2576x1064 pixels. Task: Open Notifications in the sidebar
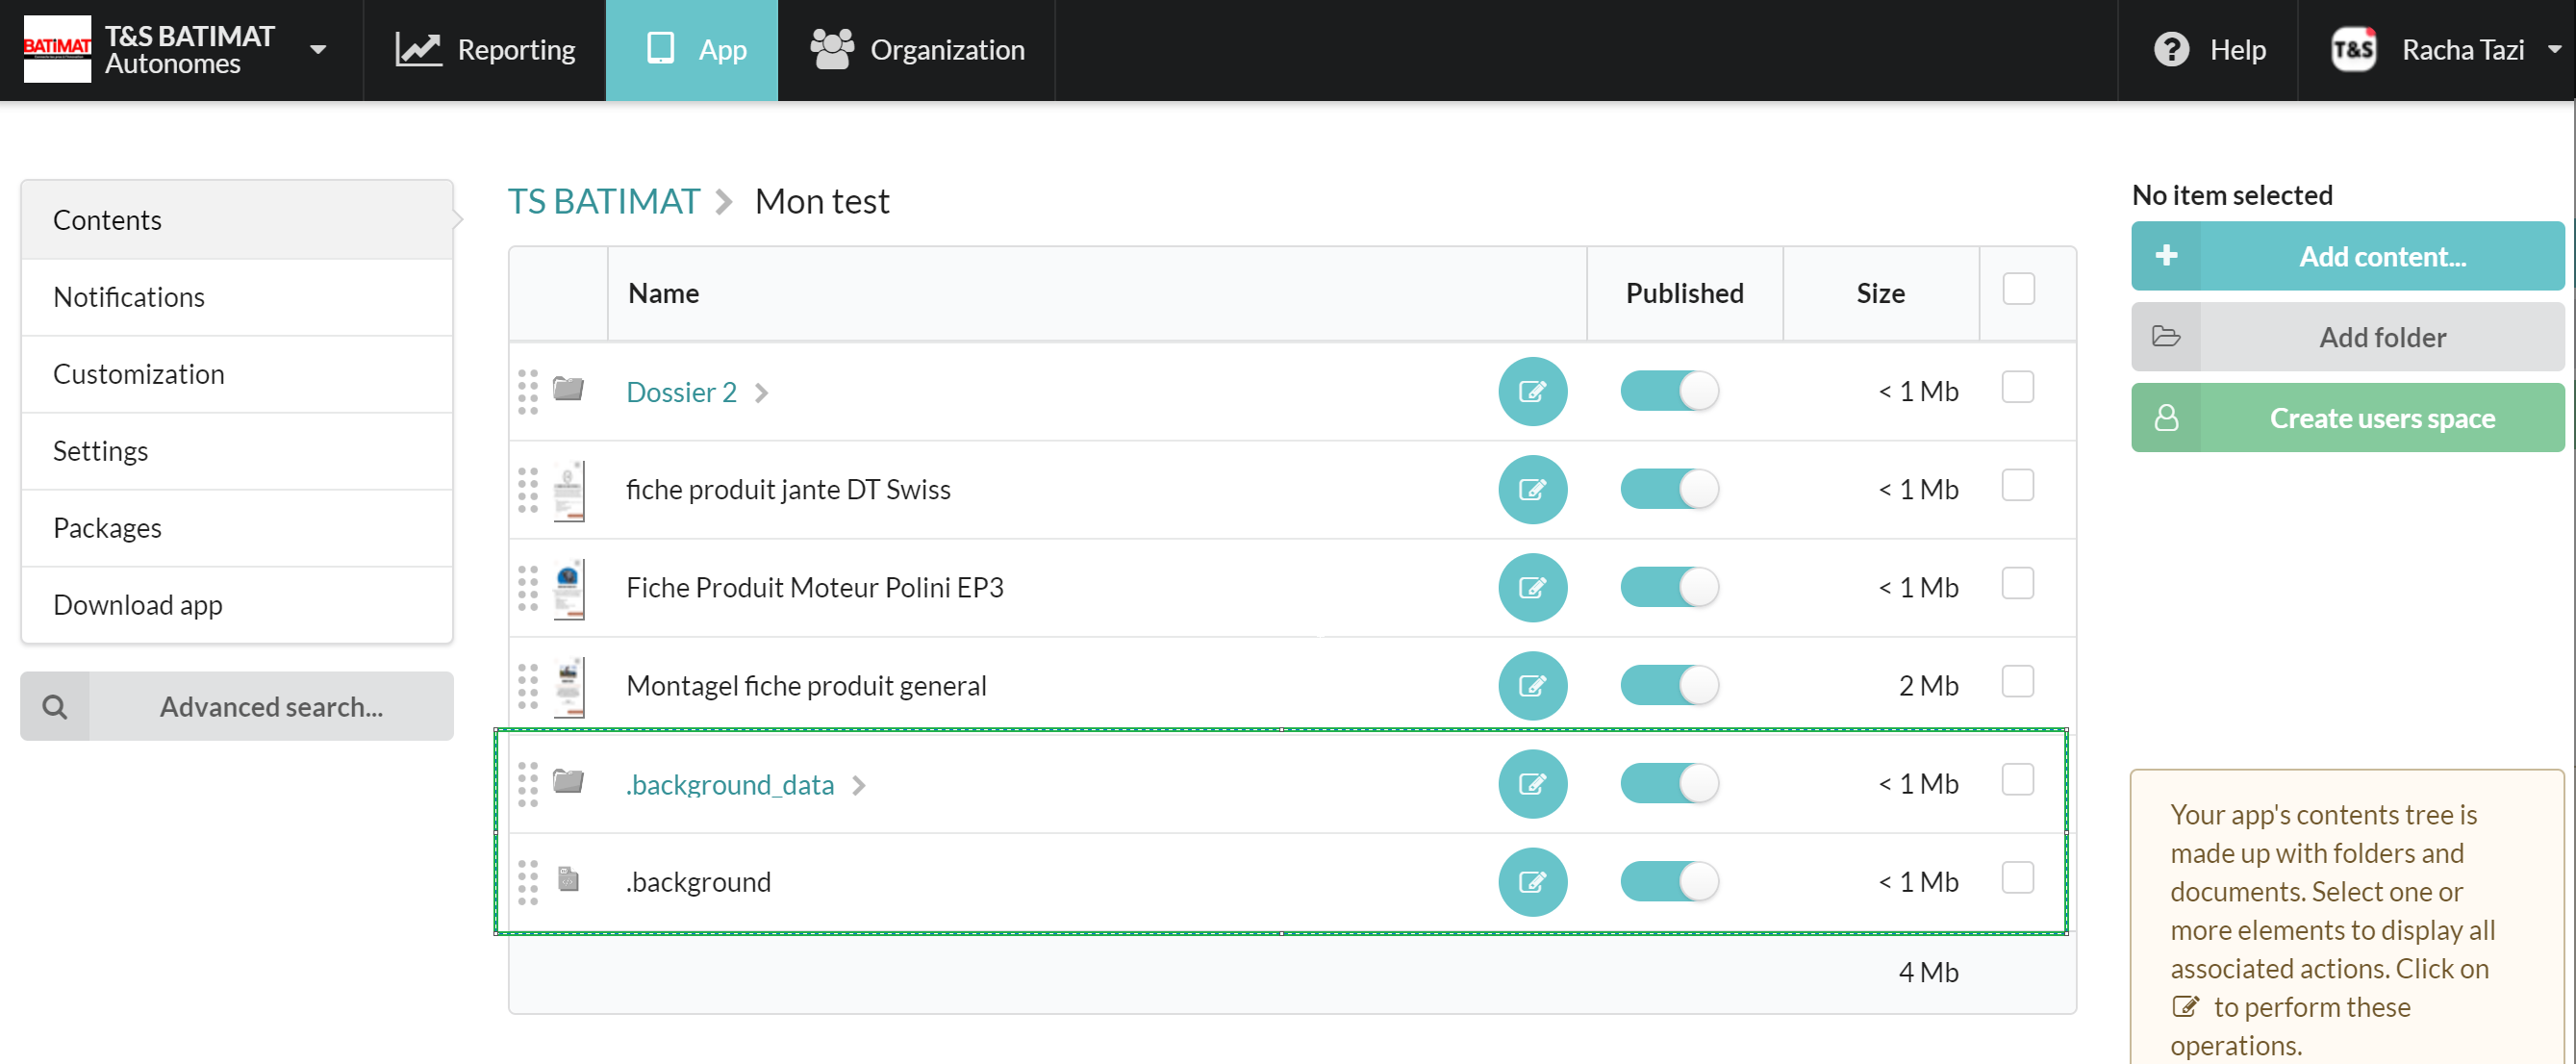click(x=237, y=297)
